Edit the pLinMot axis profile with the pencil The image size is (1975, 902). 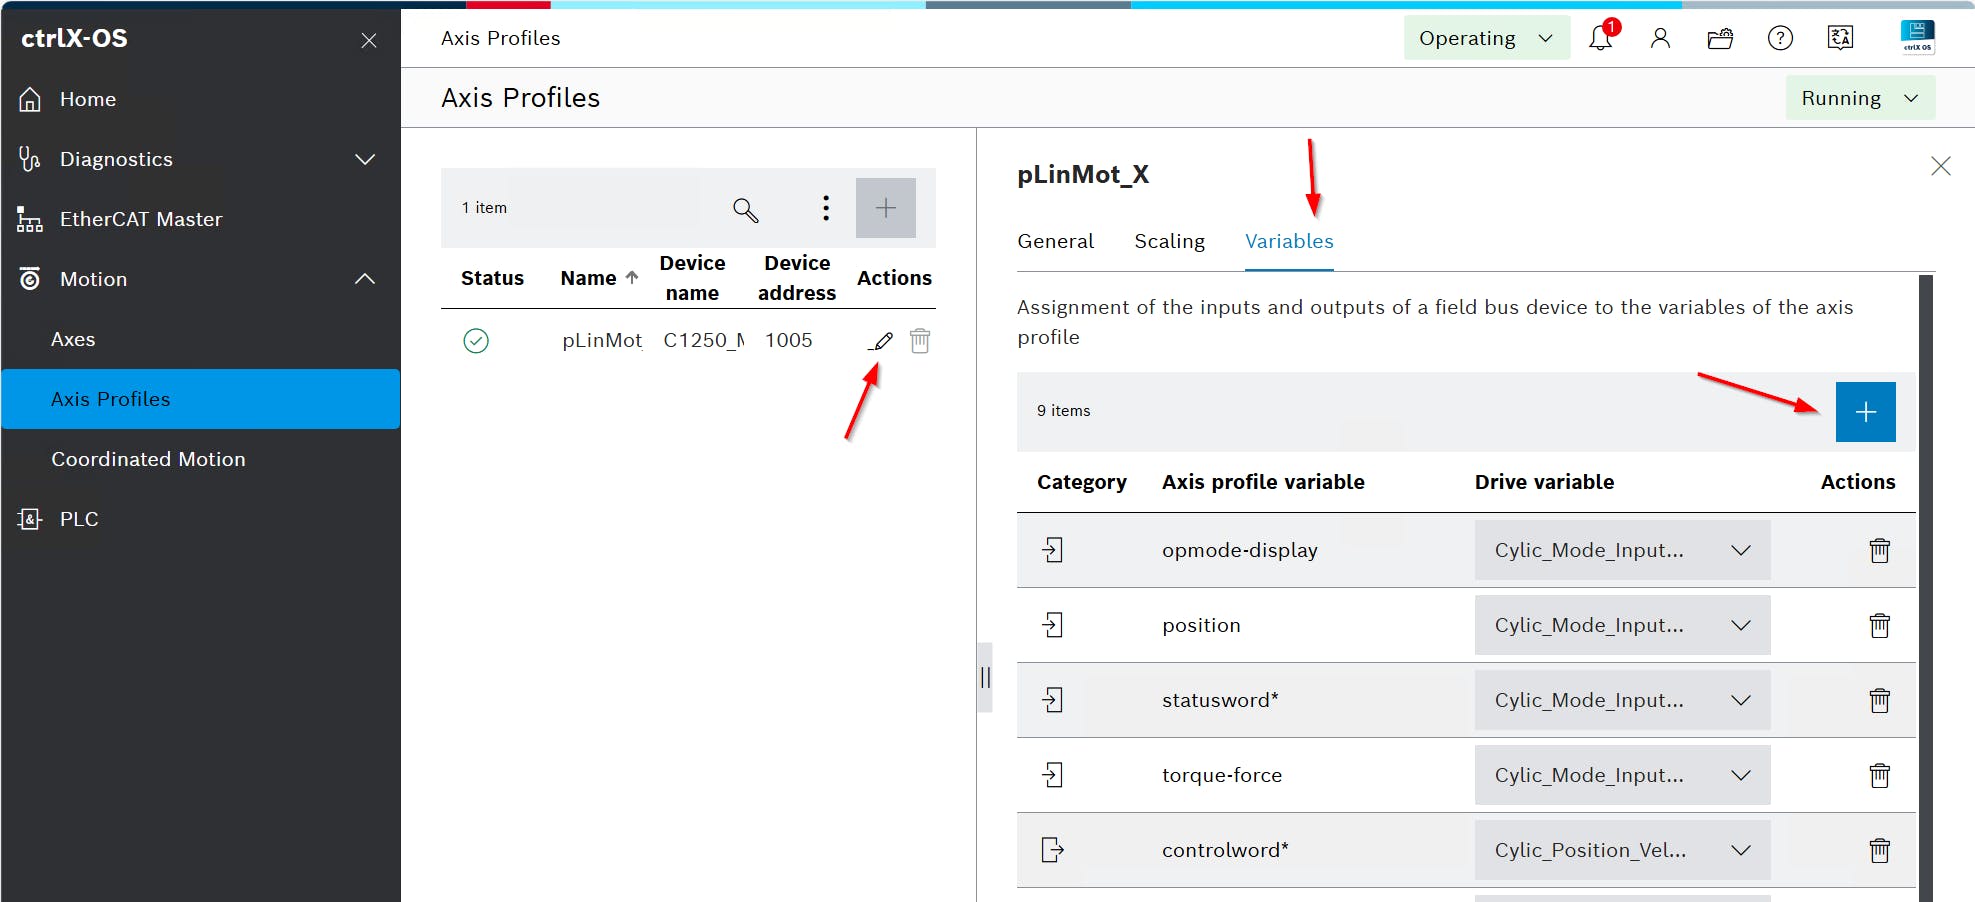click(881, 341)
